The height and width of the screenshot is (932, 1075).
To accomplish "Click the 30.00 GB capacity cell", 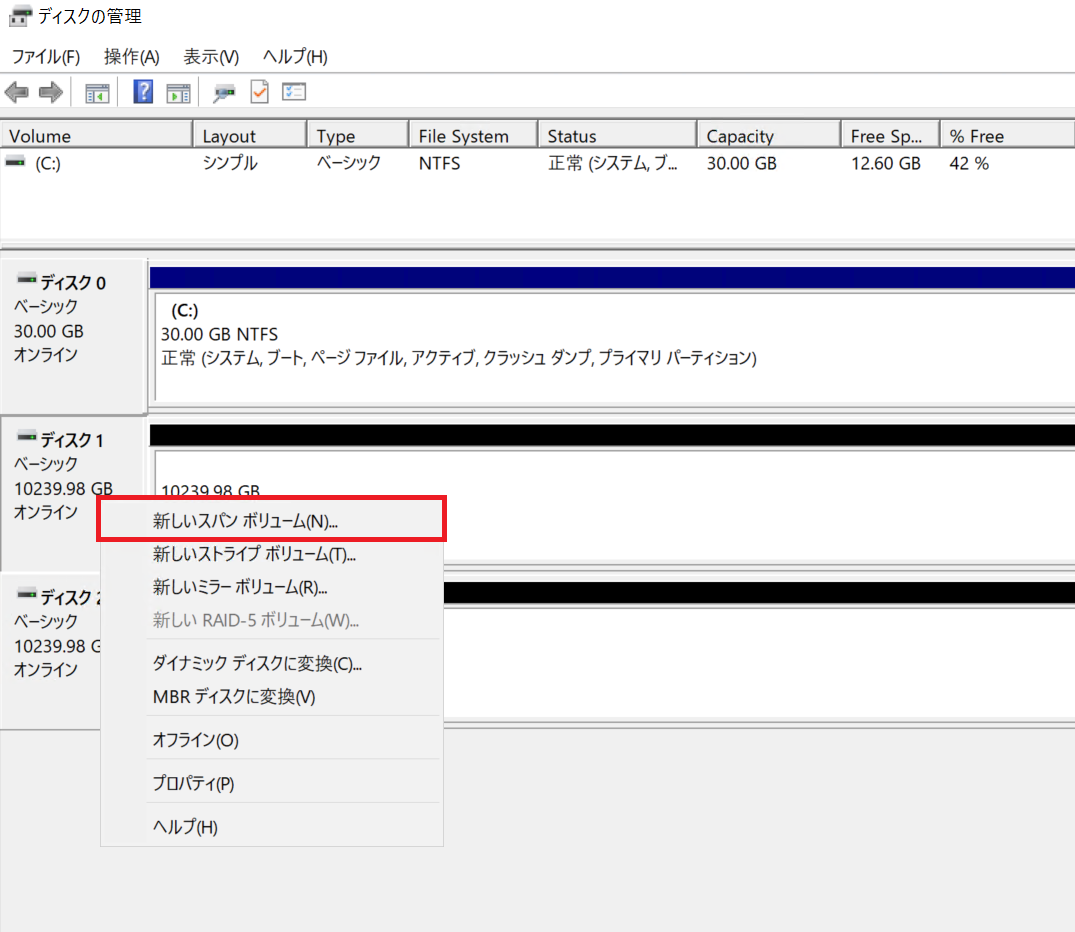I will [x=742, y=163].
